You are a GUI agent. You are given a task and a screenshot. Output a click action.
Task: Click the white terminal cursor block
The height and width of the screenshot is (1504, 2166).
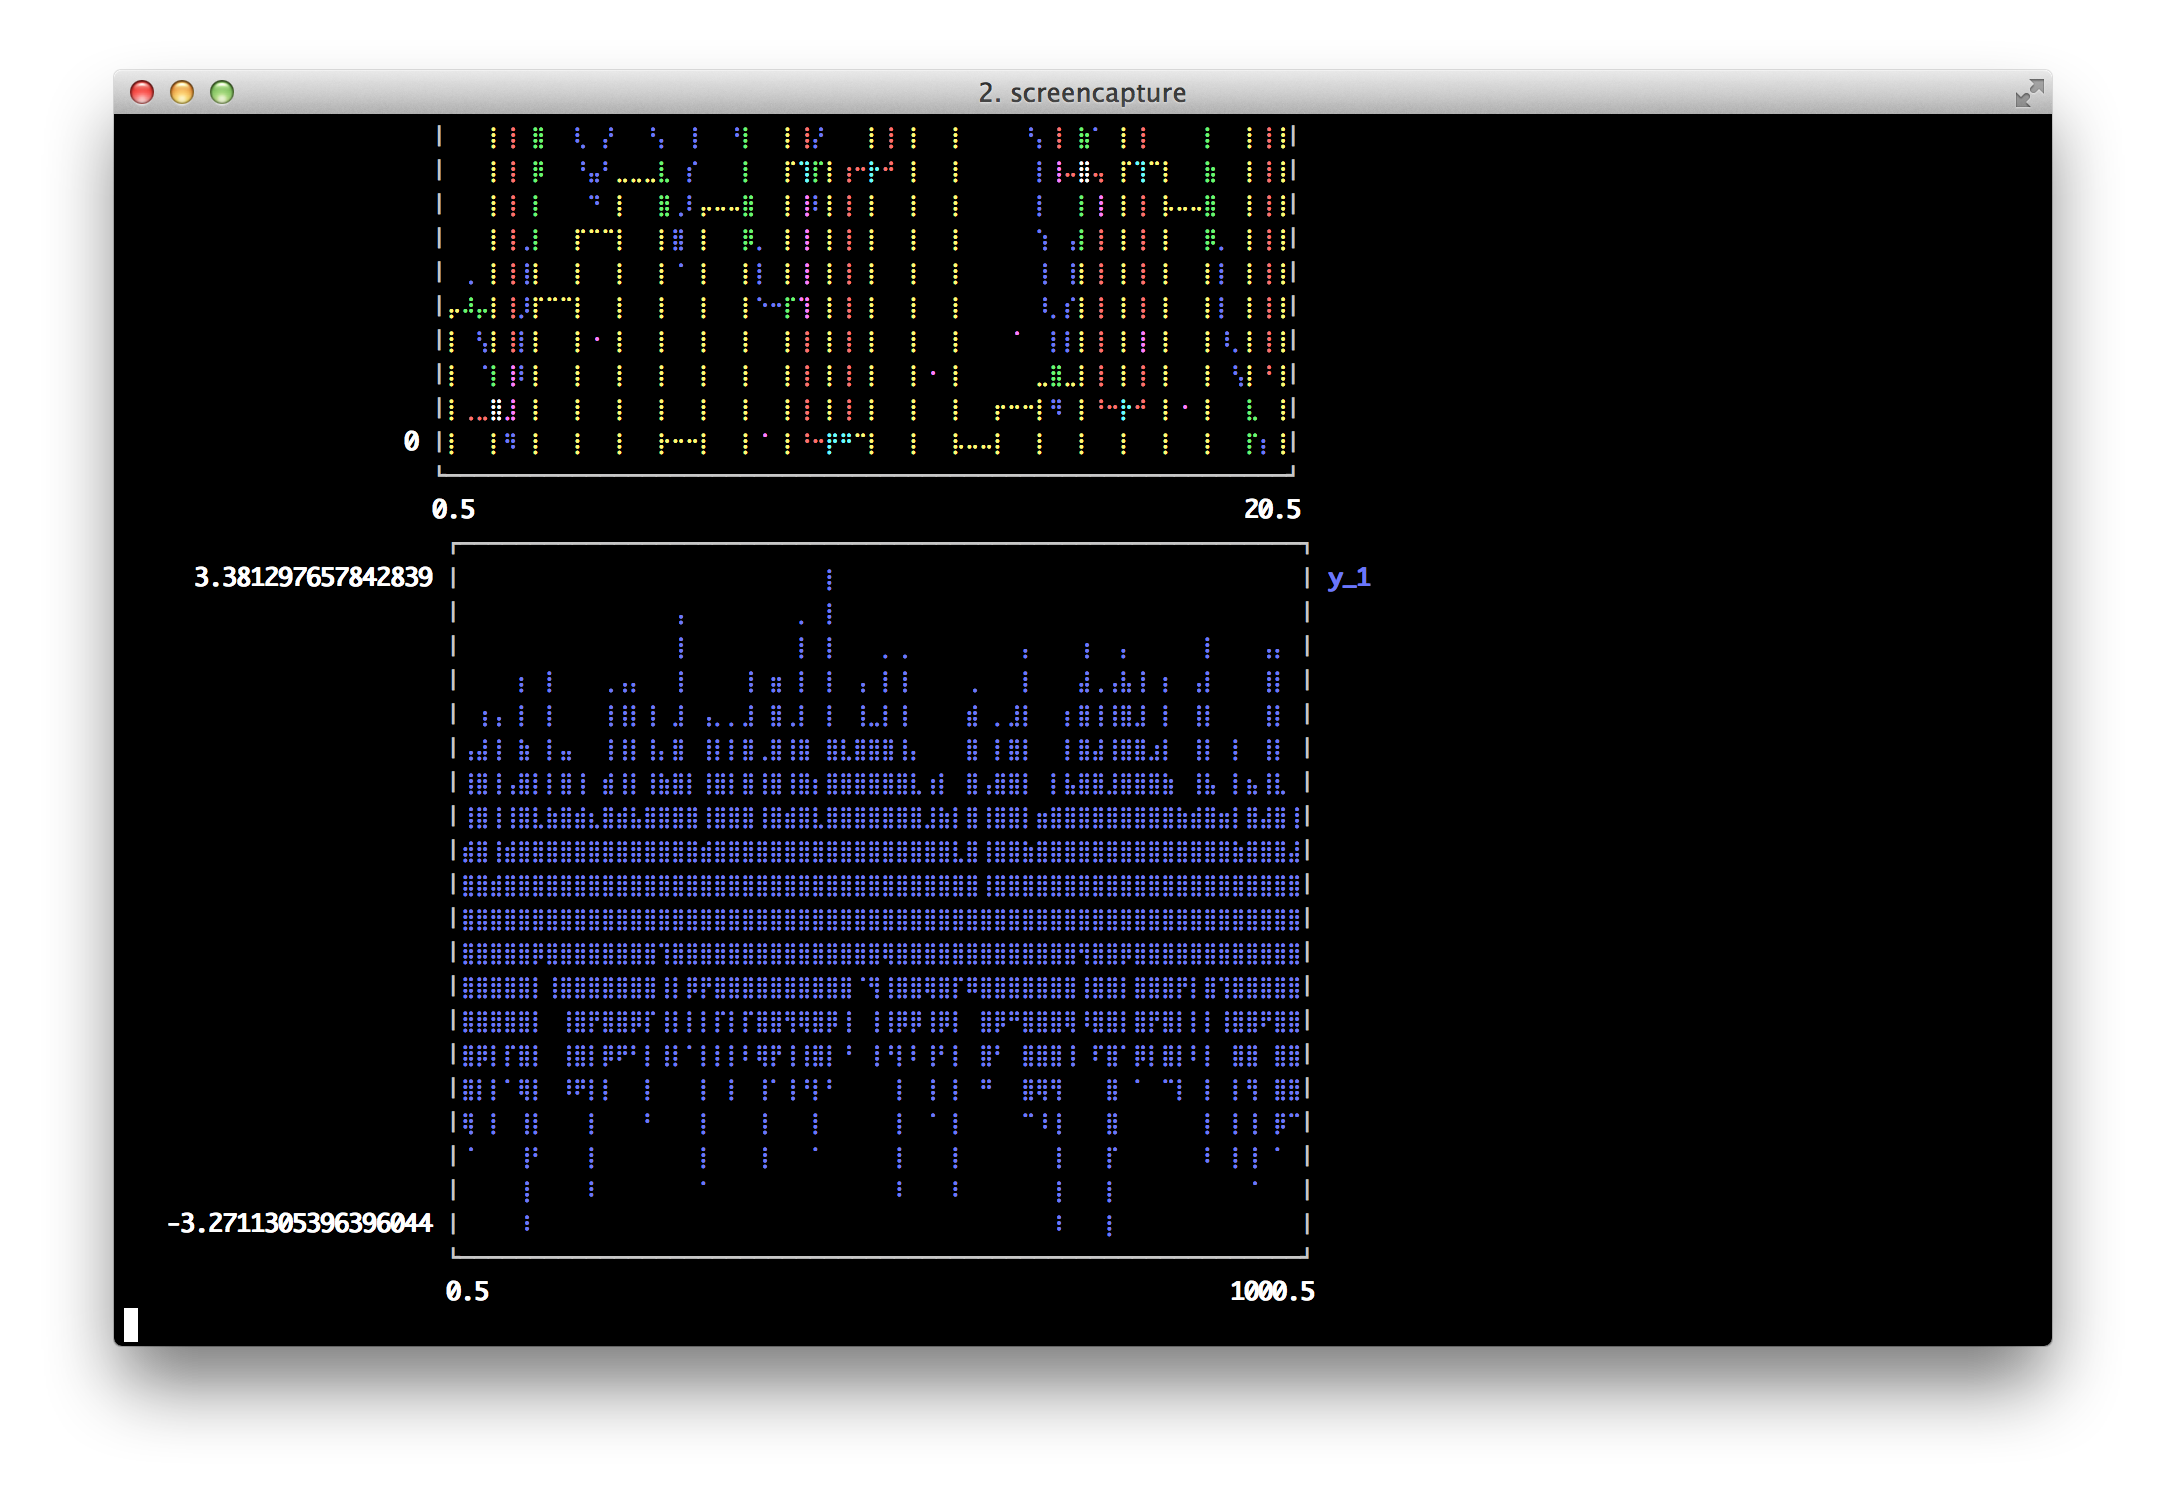click(x=131, y=1325)
